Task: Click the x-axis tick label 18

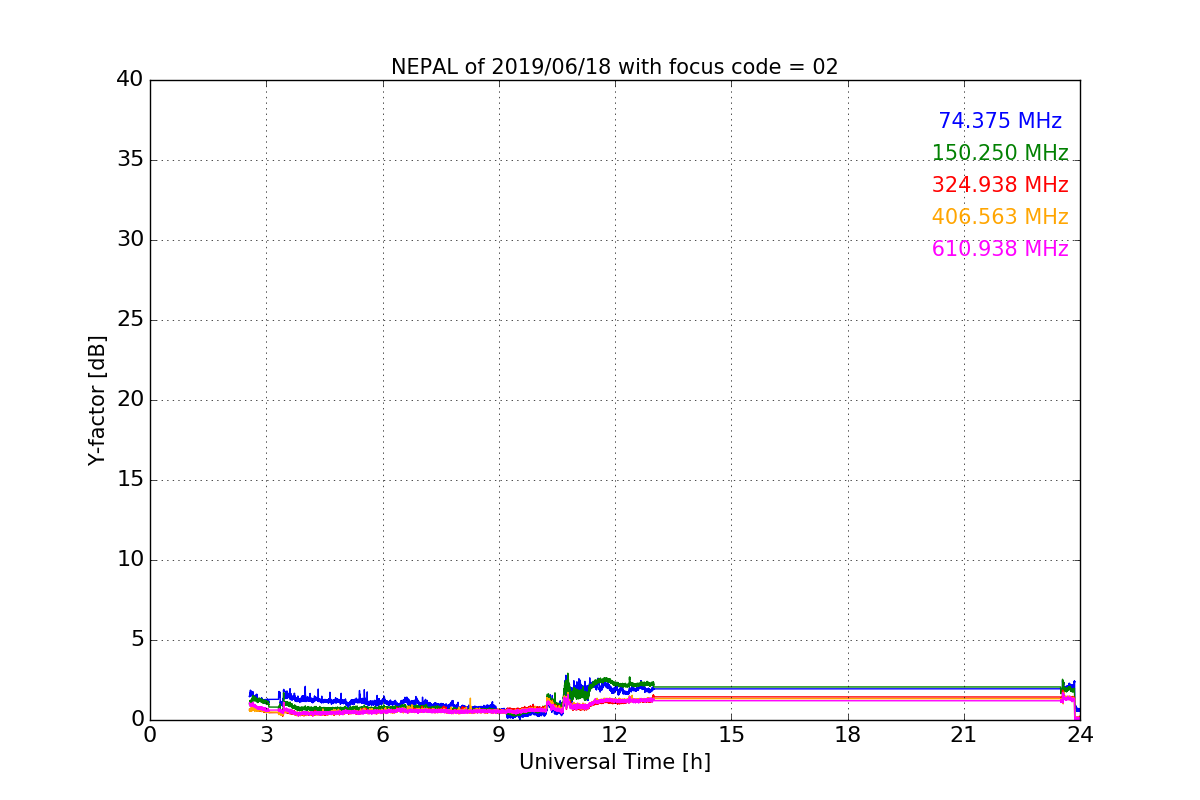Action: pyautogui.click(x=847, y=734)
